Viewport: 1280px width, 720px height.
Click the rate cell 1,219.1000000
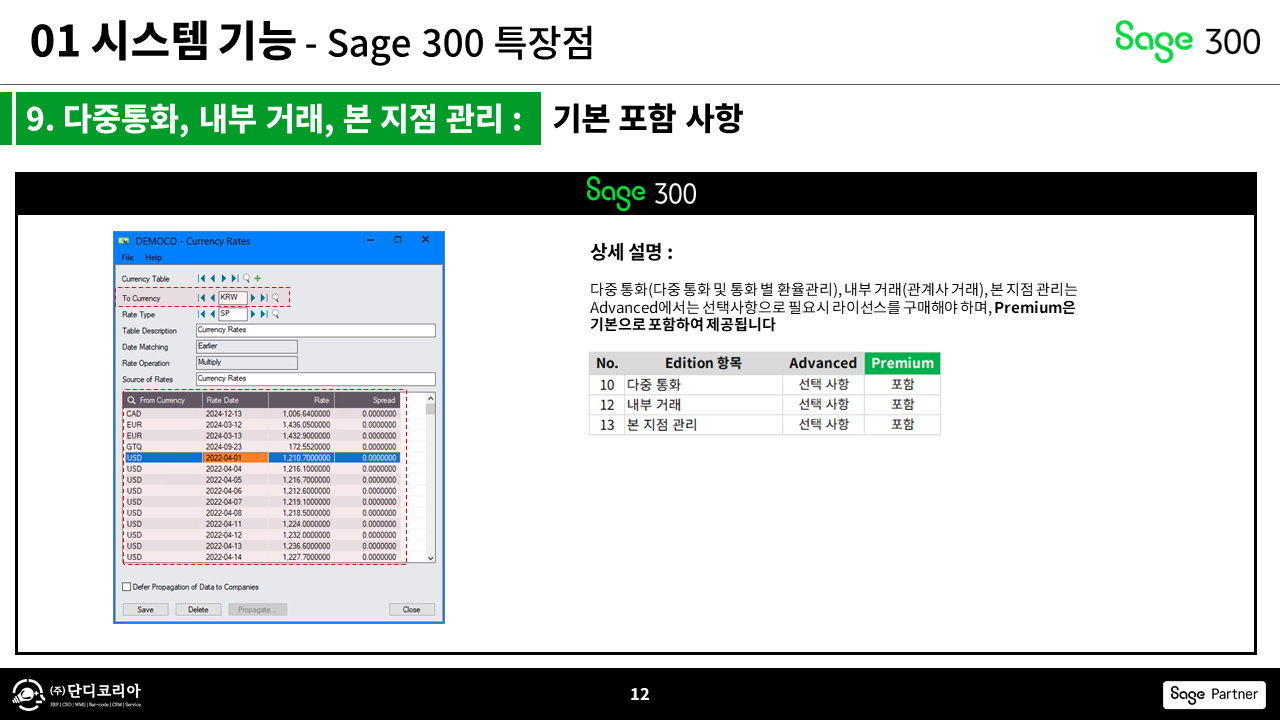[x=301, y=502]
